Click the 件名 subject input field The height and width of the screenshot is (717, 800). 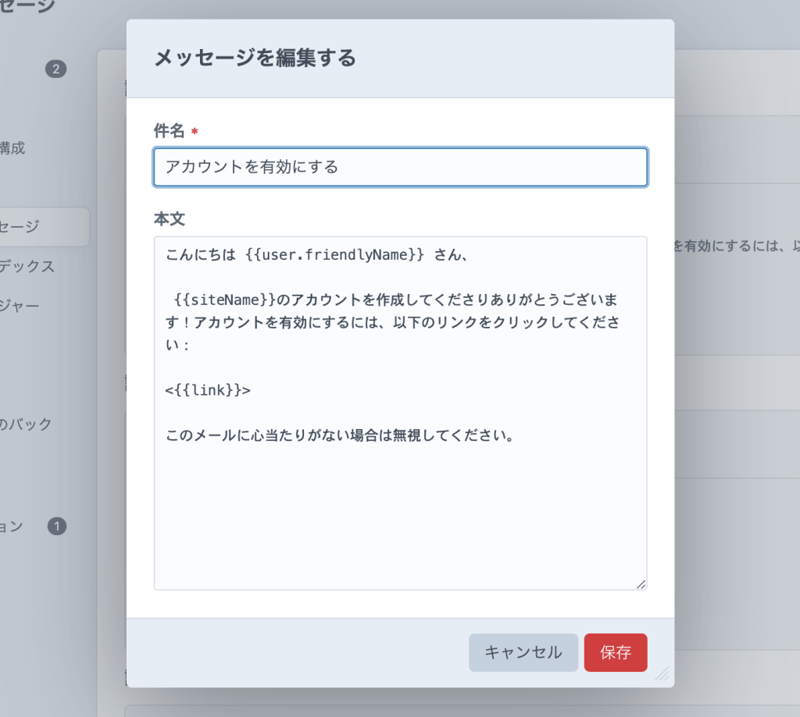[x=400, y=167]
